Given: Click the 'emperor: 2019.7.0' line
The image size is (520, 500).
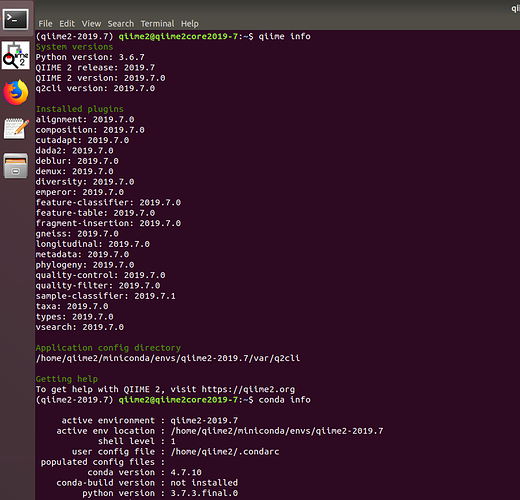Looking at the screenshot, I should click(x=80, y=192).
